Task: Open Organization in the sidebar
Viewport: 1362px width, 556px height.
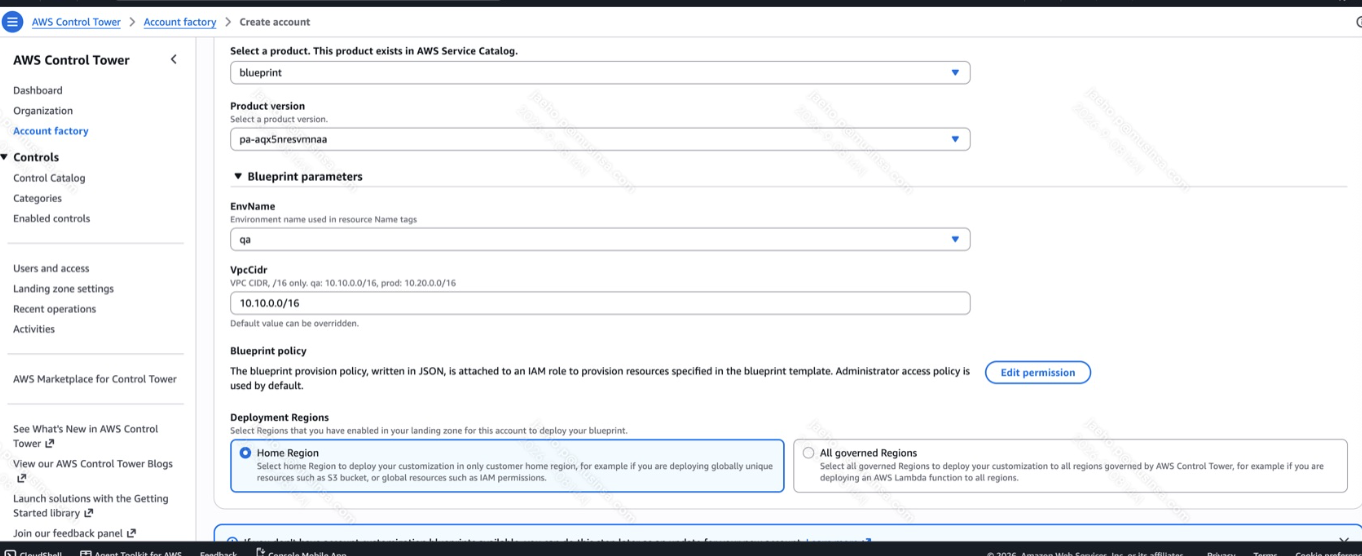Action: (x=43, y=111)
